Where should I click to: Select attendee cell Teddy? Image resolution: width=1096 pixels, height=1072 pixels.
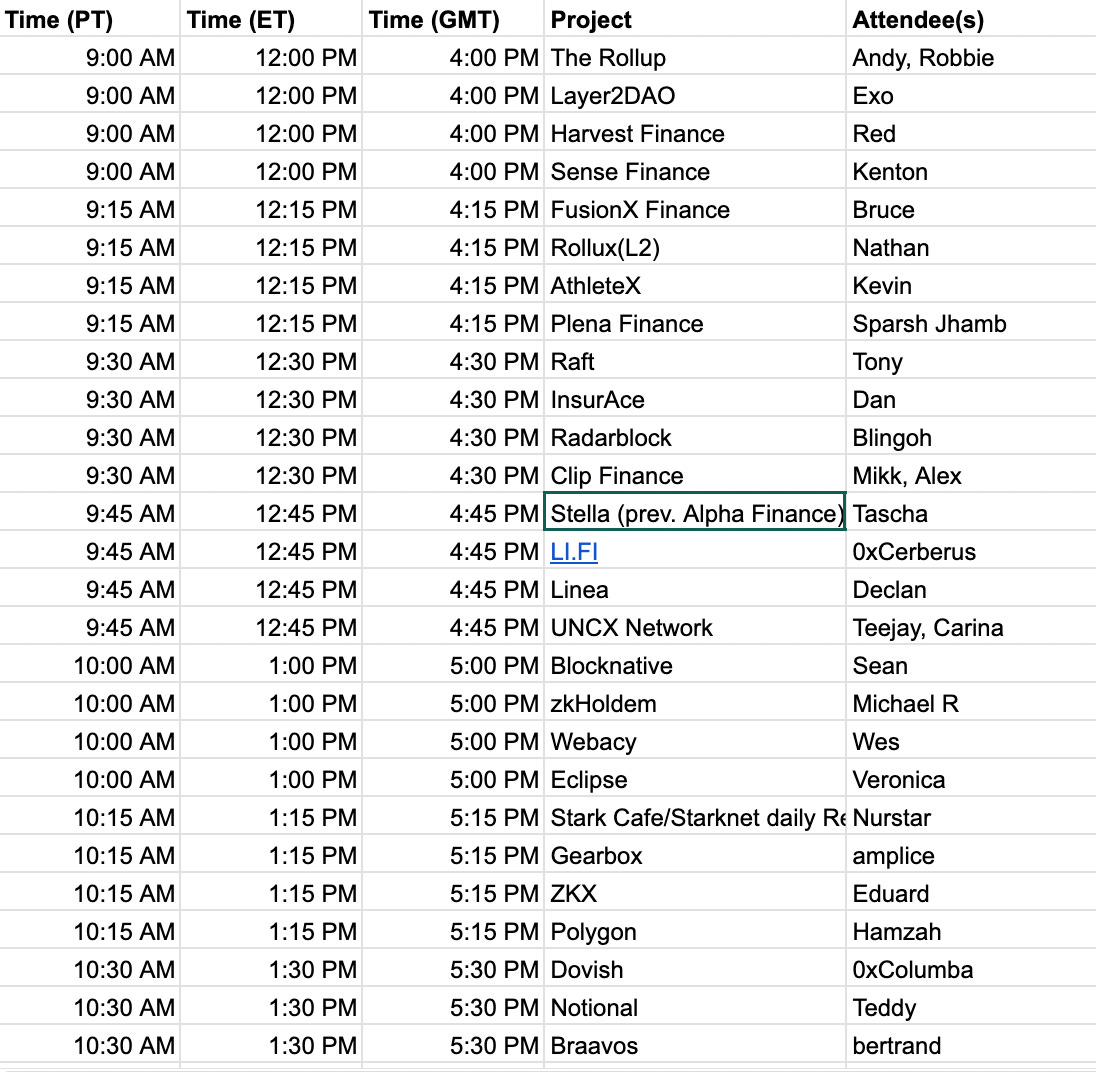tap(972, 1007)
